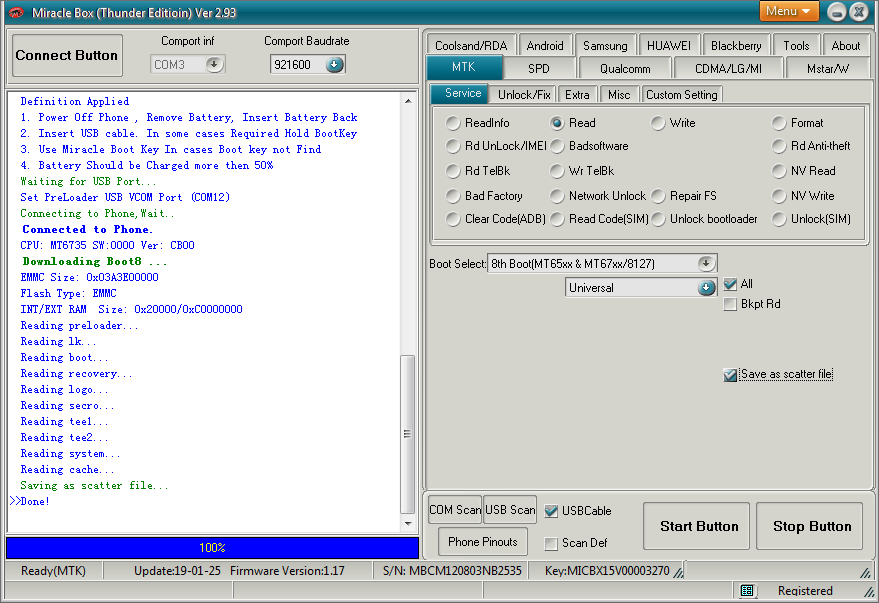Click the Stop Button
The image size is (879, 603).
809,526
